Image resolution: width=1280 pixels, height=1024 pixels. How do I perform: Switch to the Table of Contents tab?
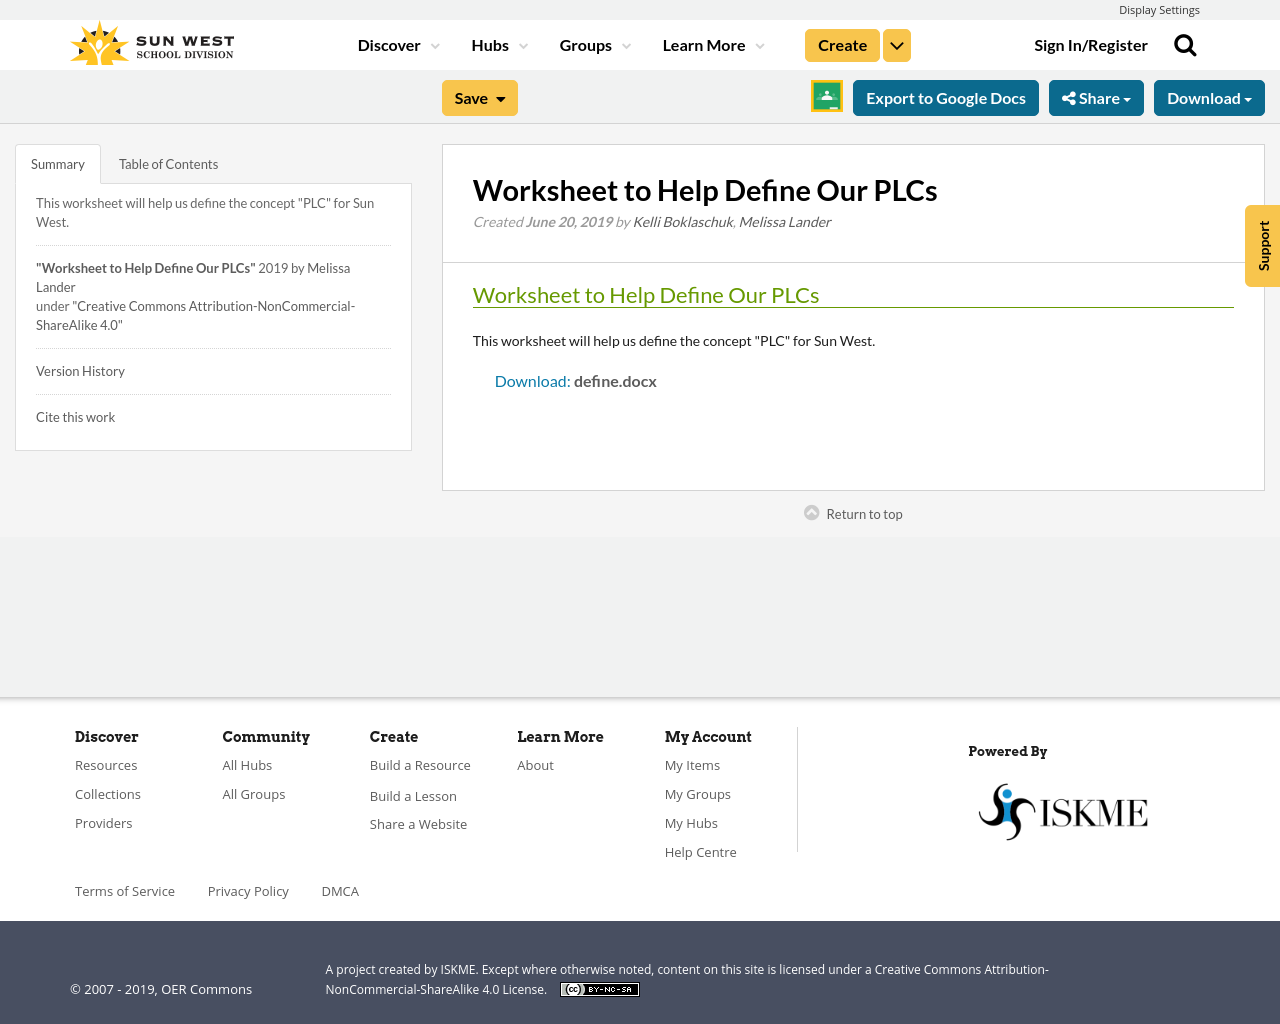[x=168, y=162]
